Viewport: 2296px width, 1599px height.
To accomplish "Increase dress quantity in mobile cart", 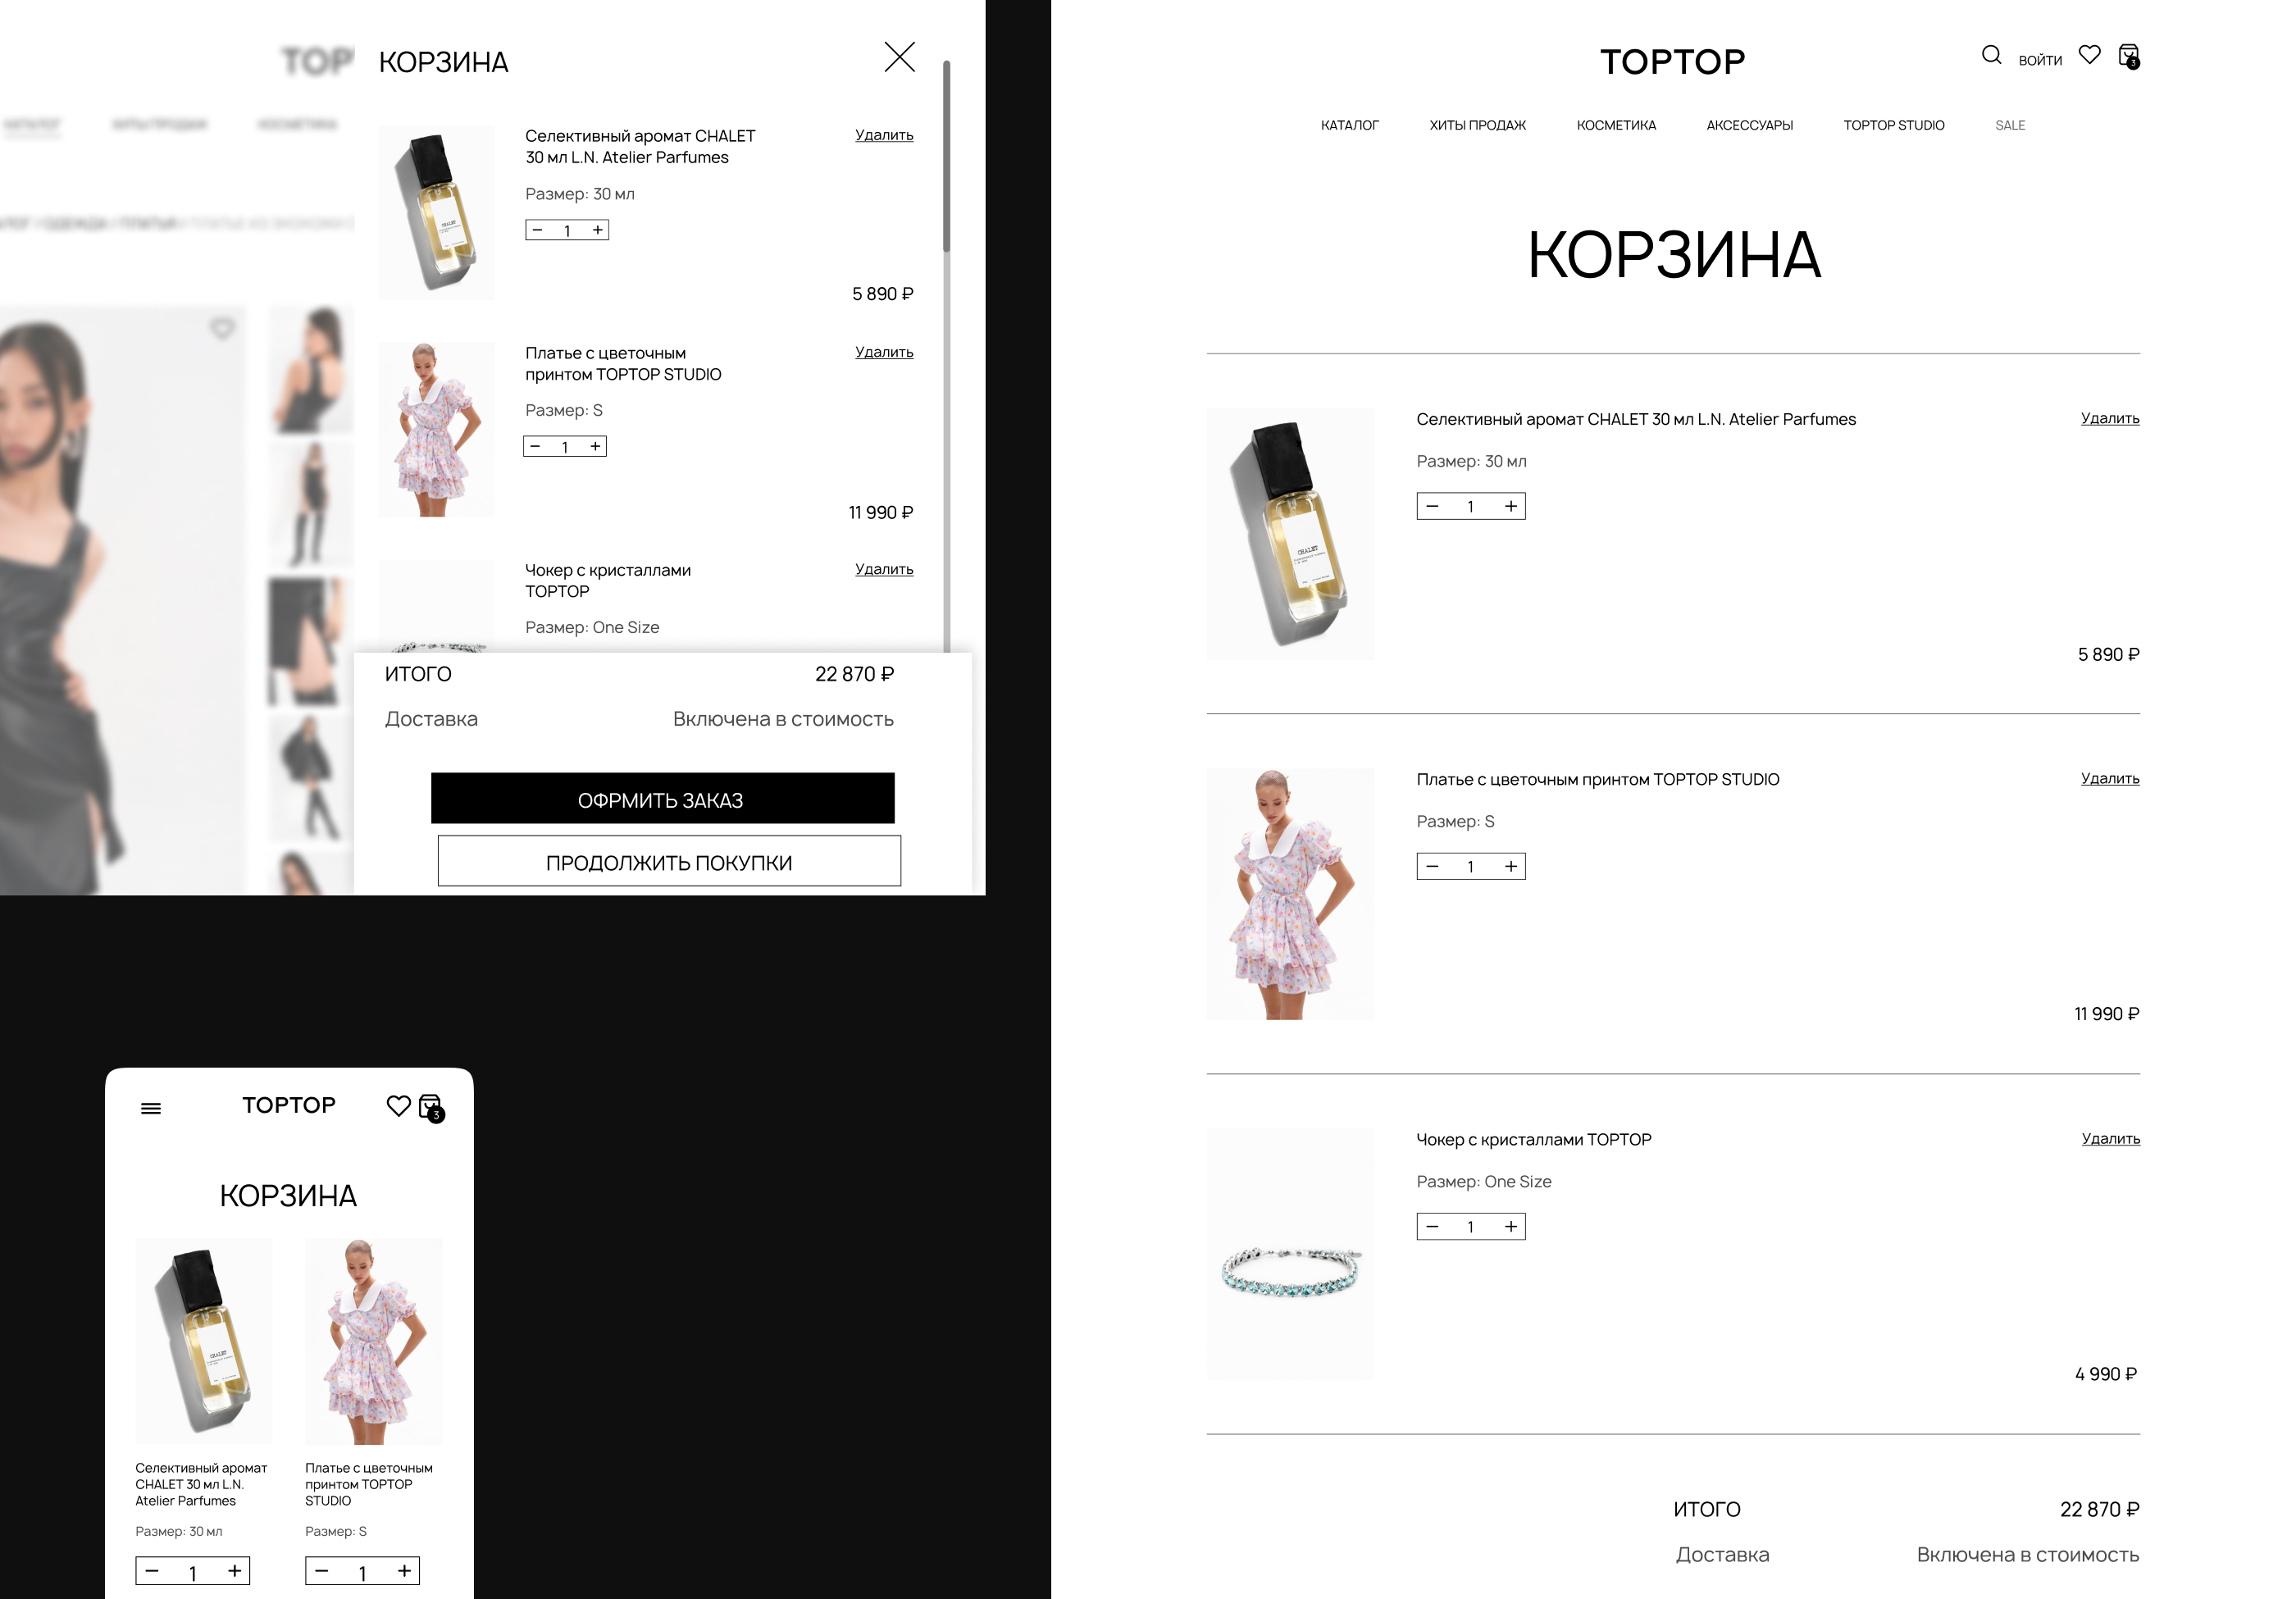I will click(x=404, y=1571).
